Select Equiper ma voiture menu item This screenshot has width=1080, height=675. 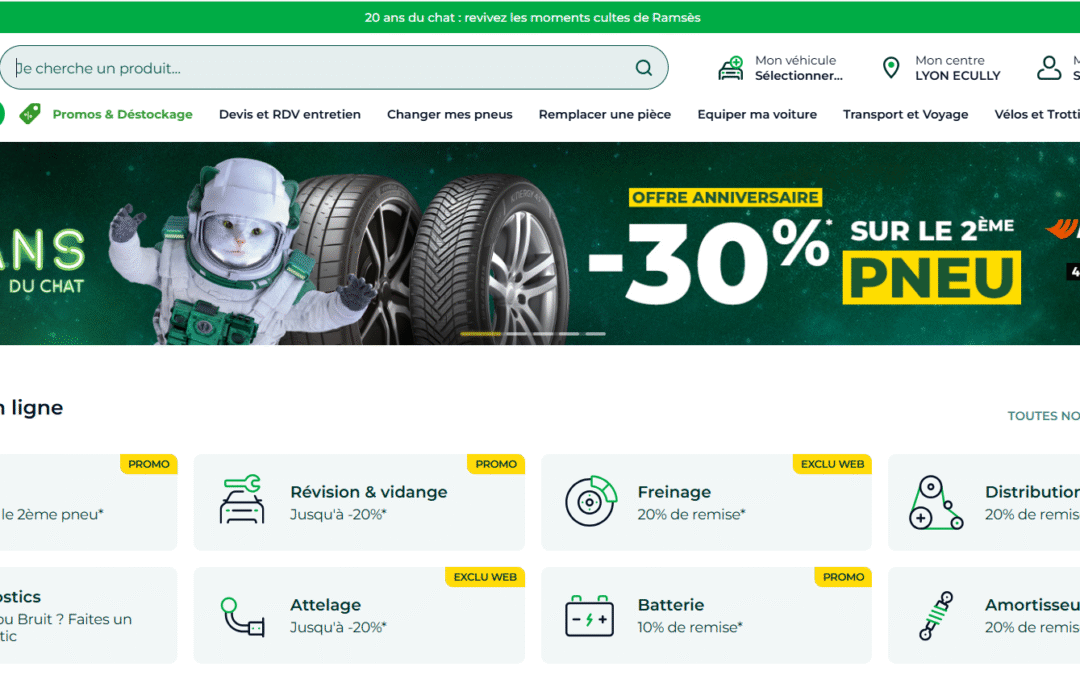[757, 114]
